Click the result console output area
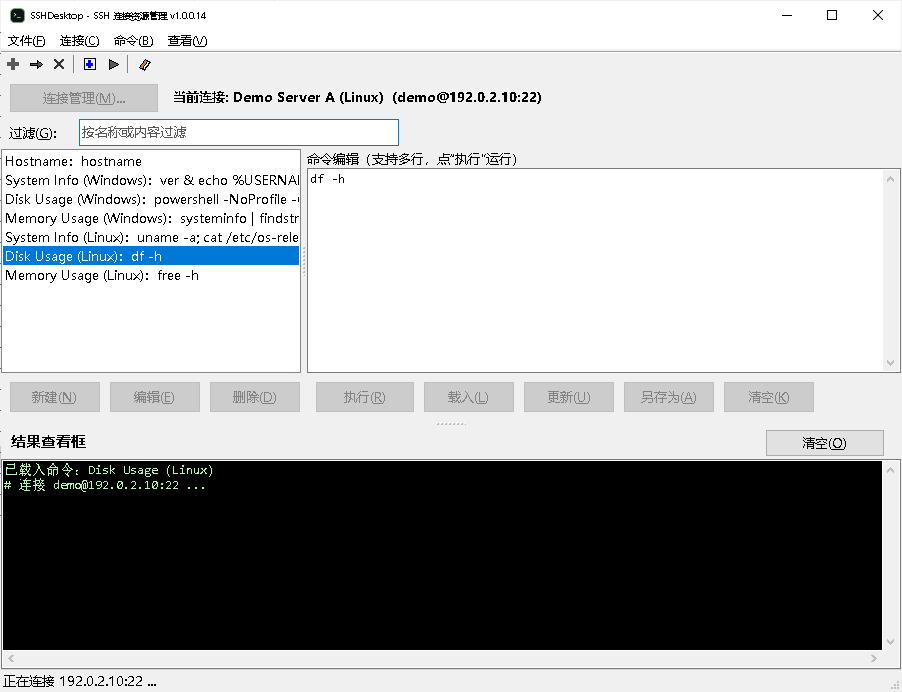Screen dimensions: 902x692 tap(442, 555)
